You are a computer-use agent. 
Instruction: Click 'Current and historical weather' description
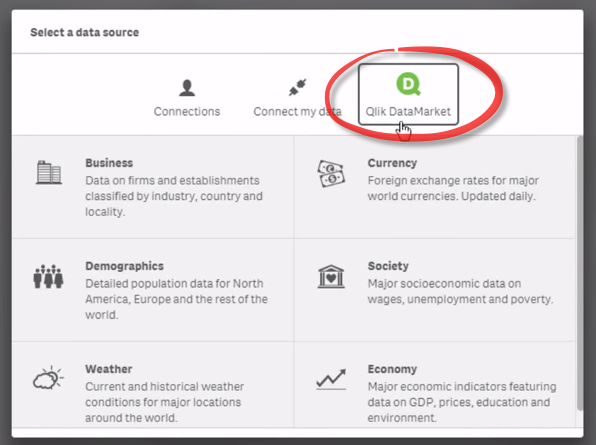(x=165, y=386)
